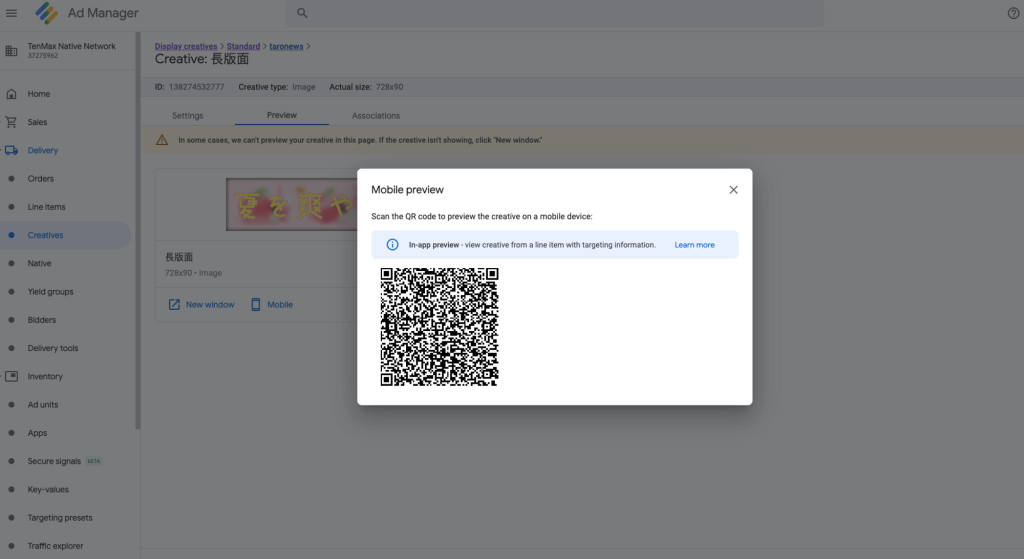
Task: Go to Orders in sidebar
Action: point(40,178)
